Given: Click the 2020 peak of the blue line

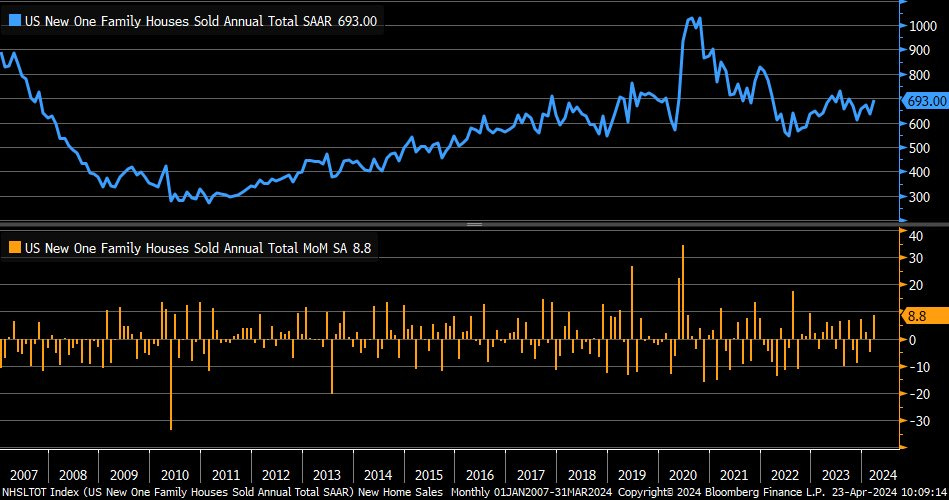Looking at the screenshot, I should tap(691, 18).
